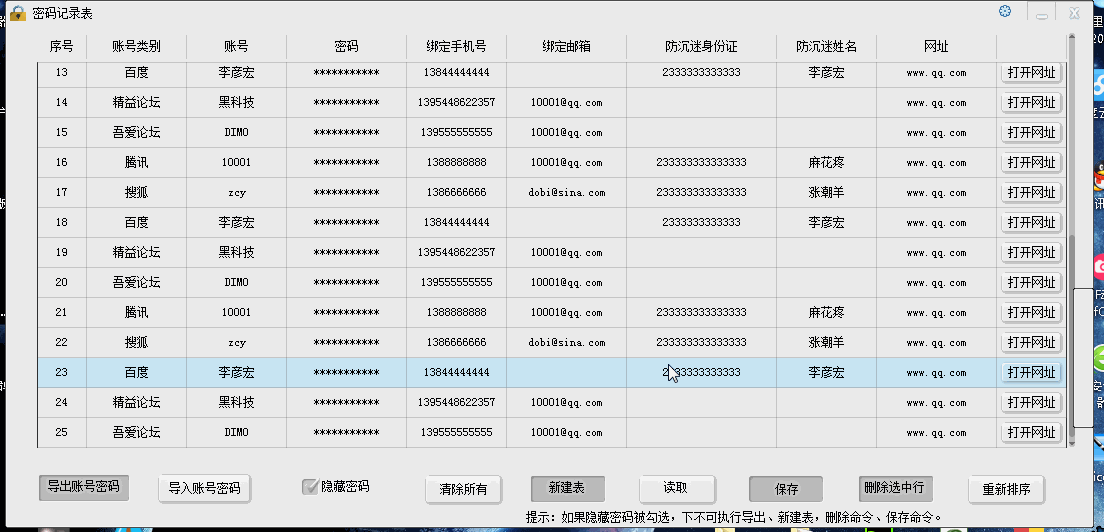
Task: Open website for row 18
Action: point(1031,222)
